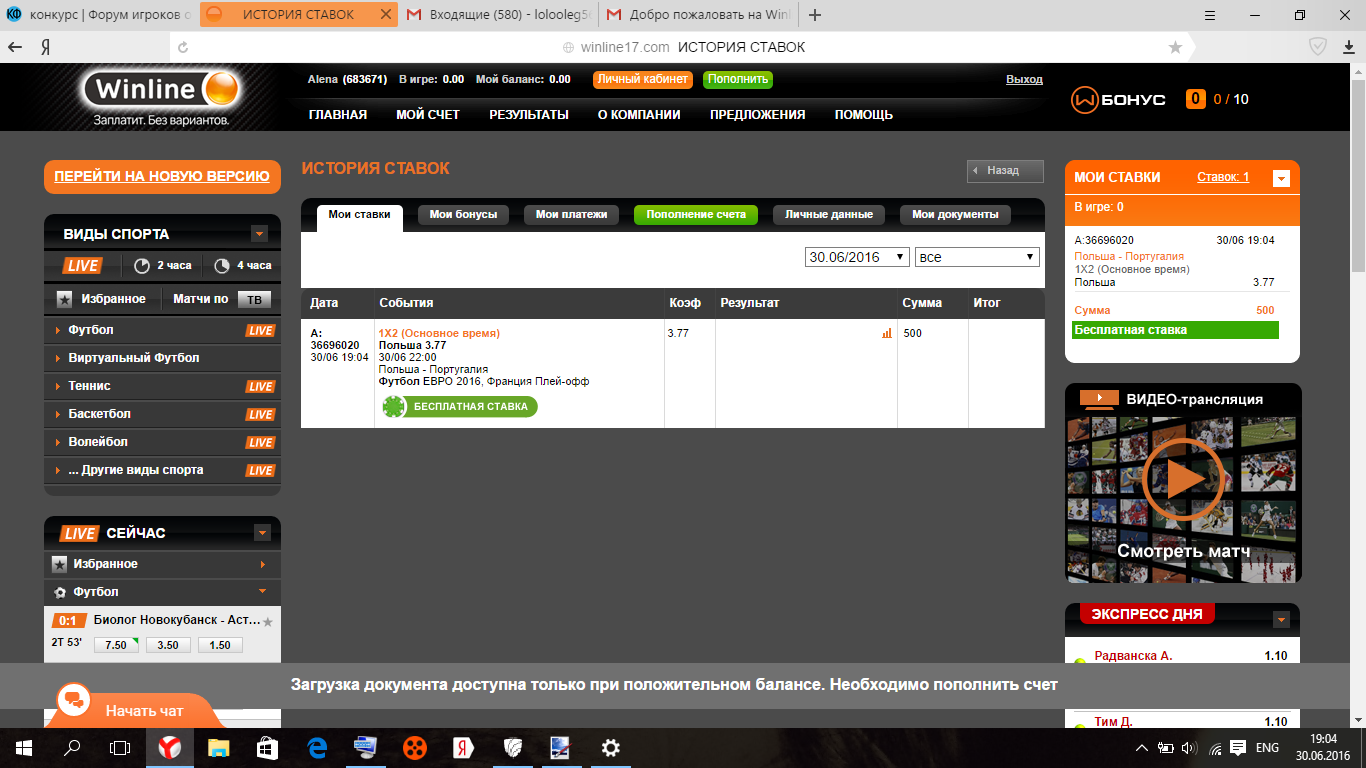Click the 0:1 live score badge

68,621
